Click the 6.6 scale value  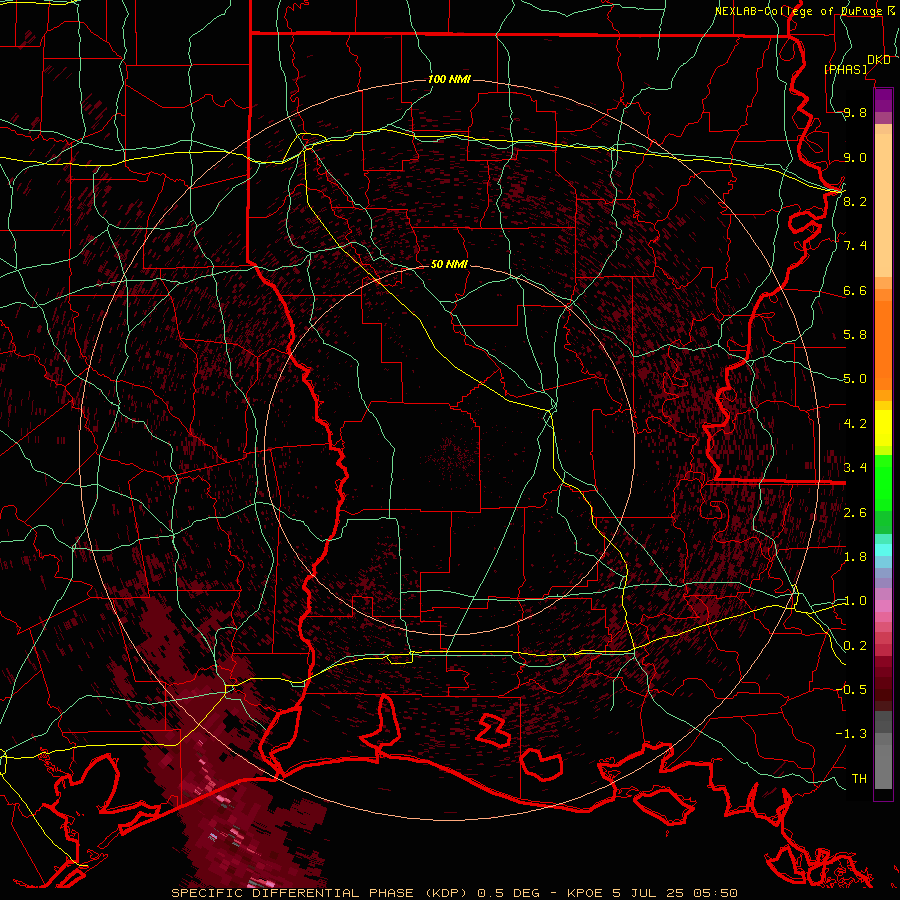pos(855,290)
